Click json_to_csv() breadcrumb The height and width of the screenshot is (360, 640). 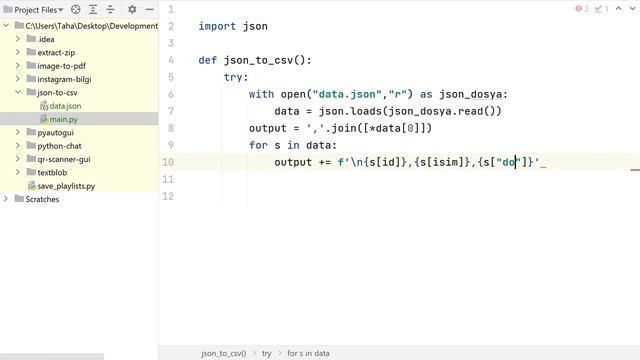point(224,353)
